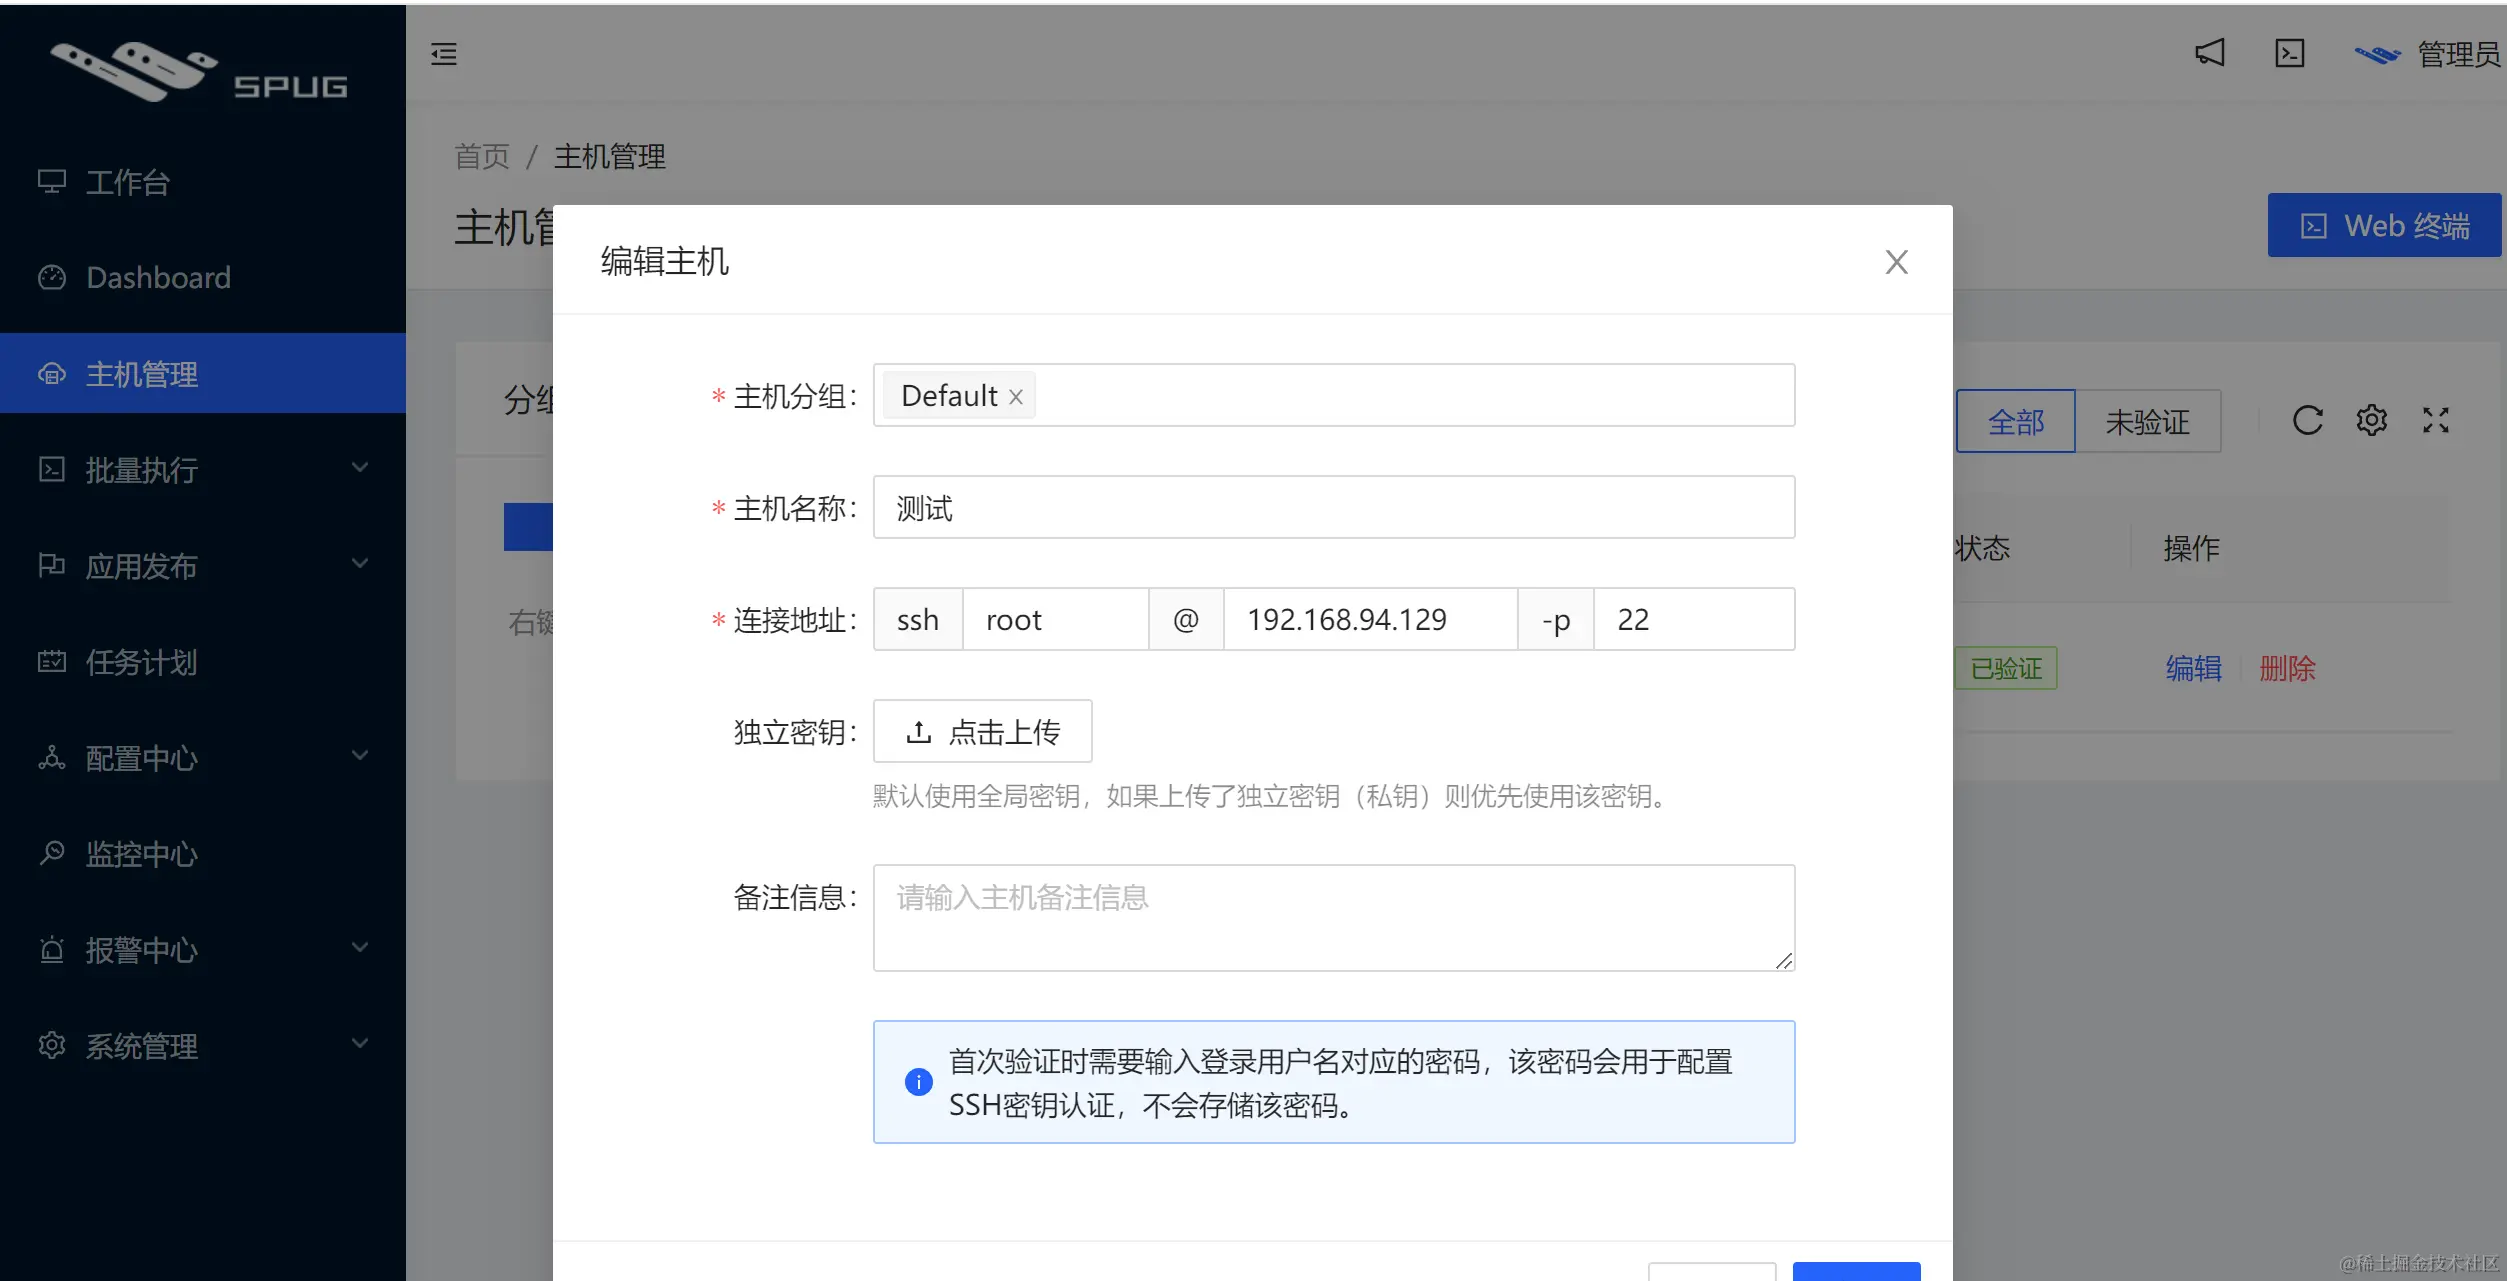Toggle fullscreen table icon

tap(2435, 421)
